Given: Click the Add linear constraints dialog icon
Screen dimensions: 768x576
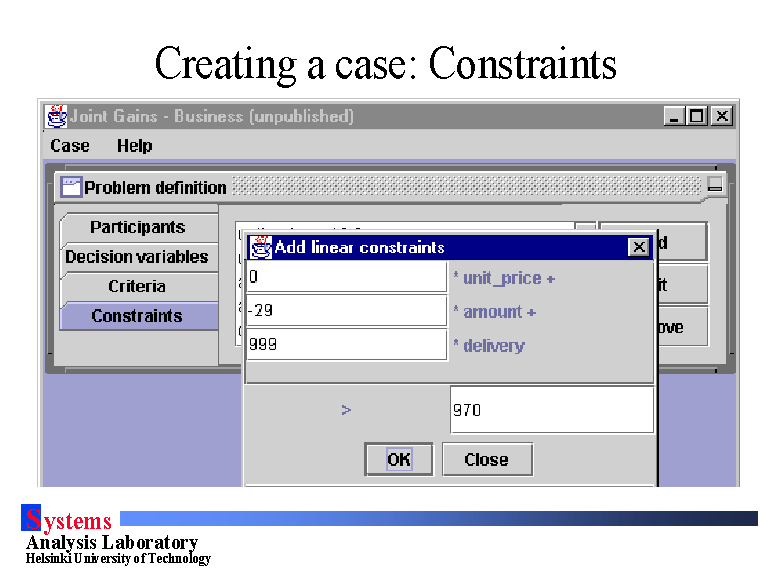Looking at the screenshot, I should 260,247.
